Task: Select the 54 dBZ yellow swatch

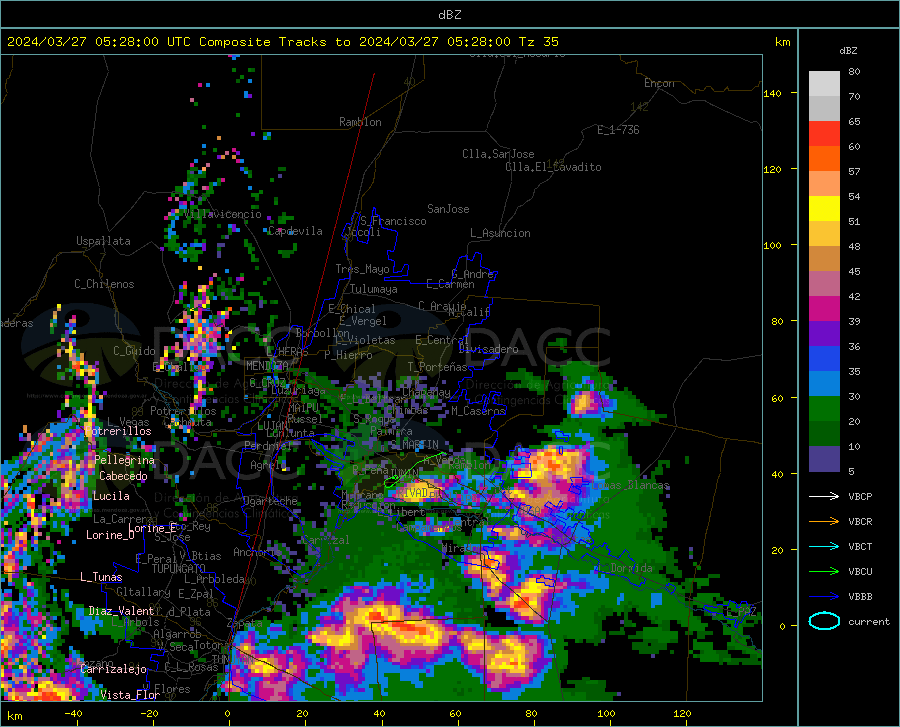Action: [x=824, y=209]
